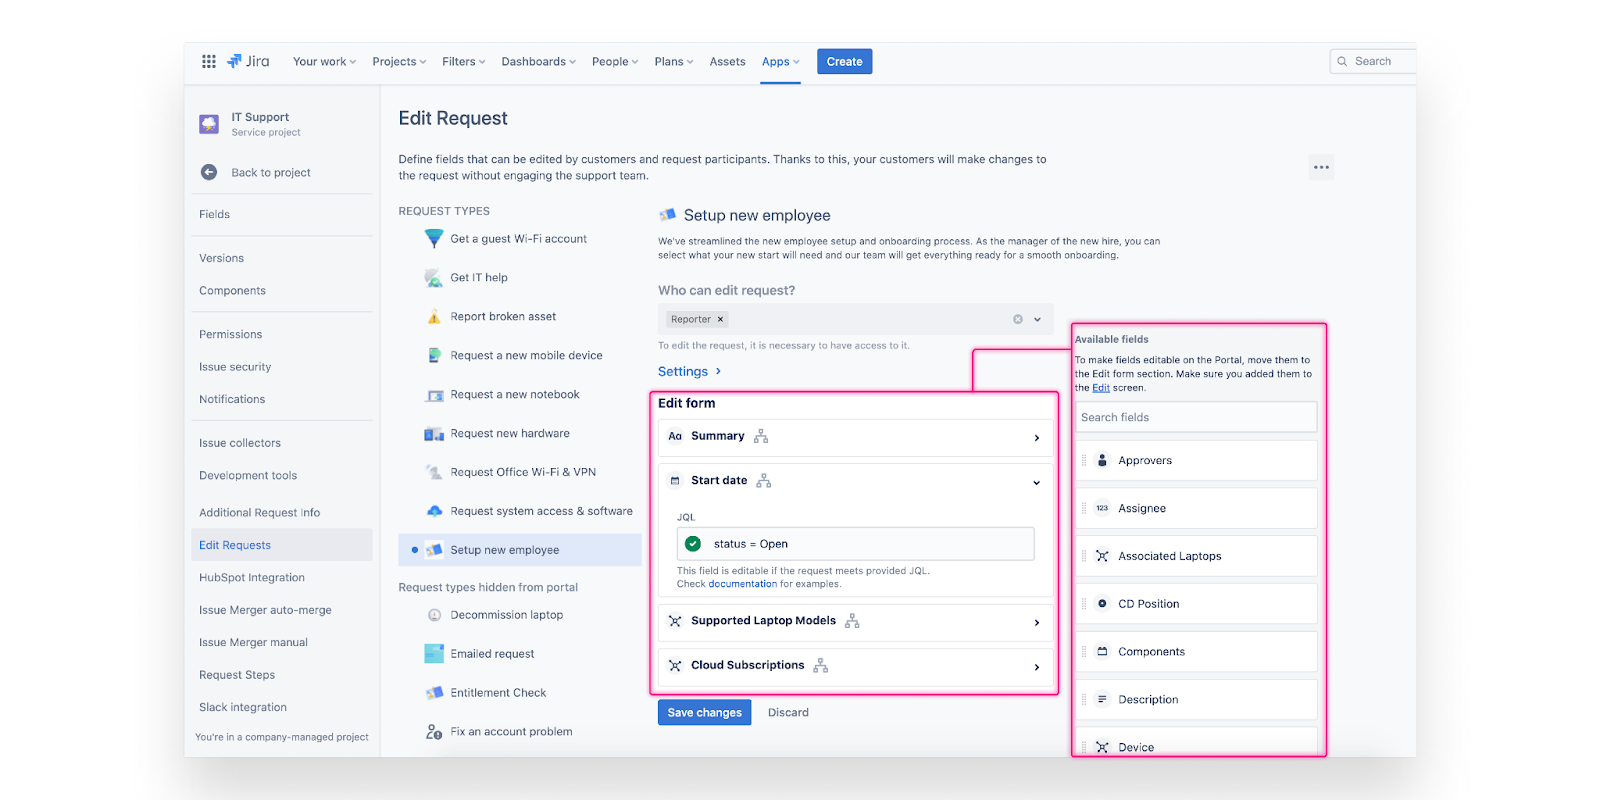
Task: Click the CD Position available field
Action: [x=1196, y=604]
